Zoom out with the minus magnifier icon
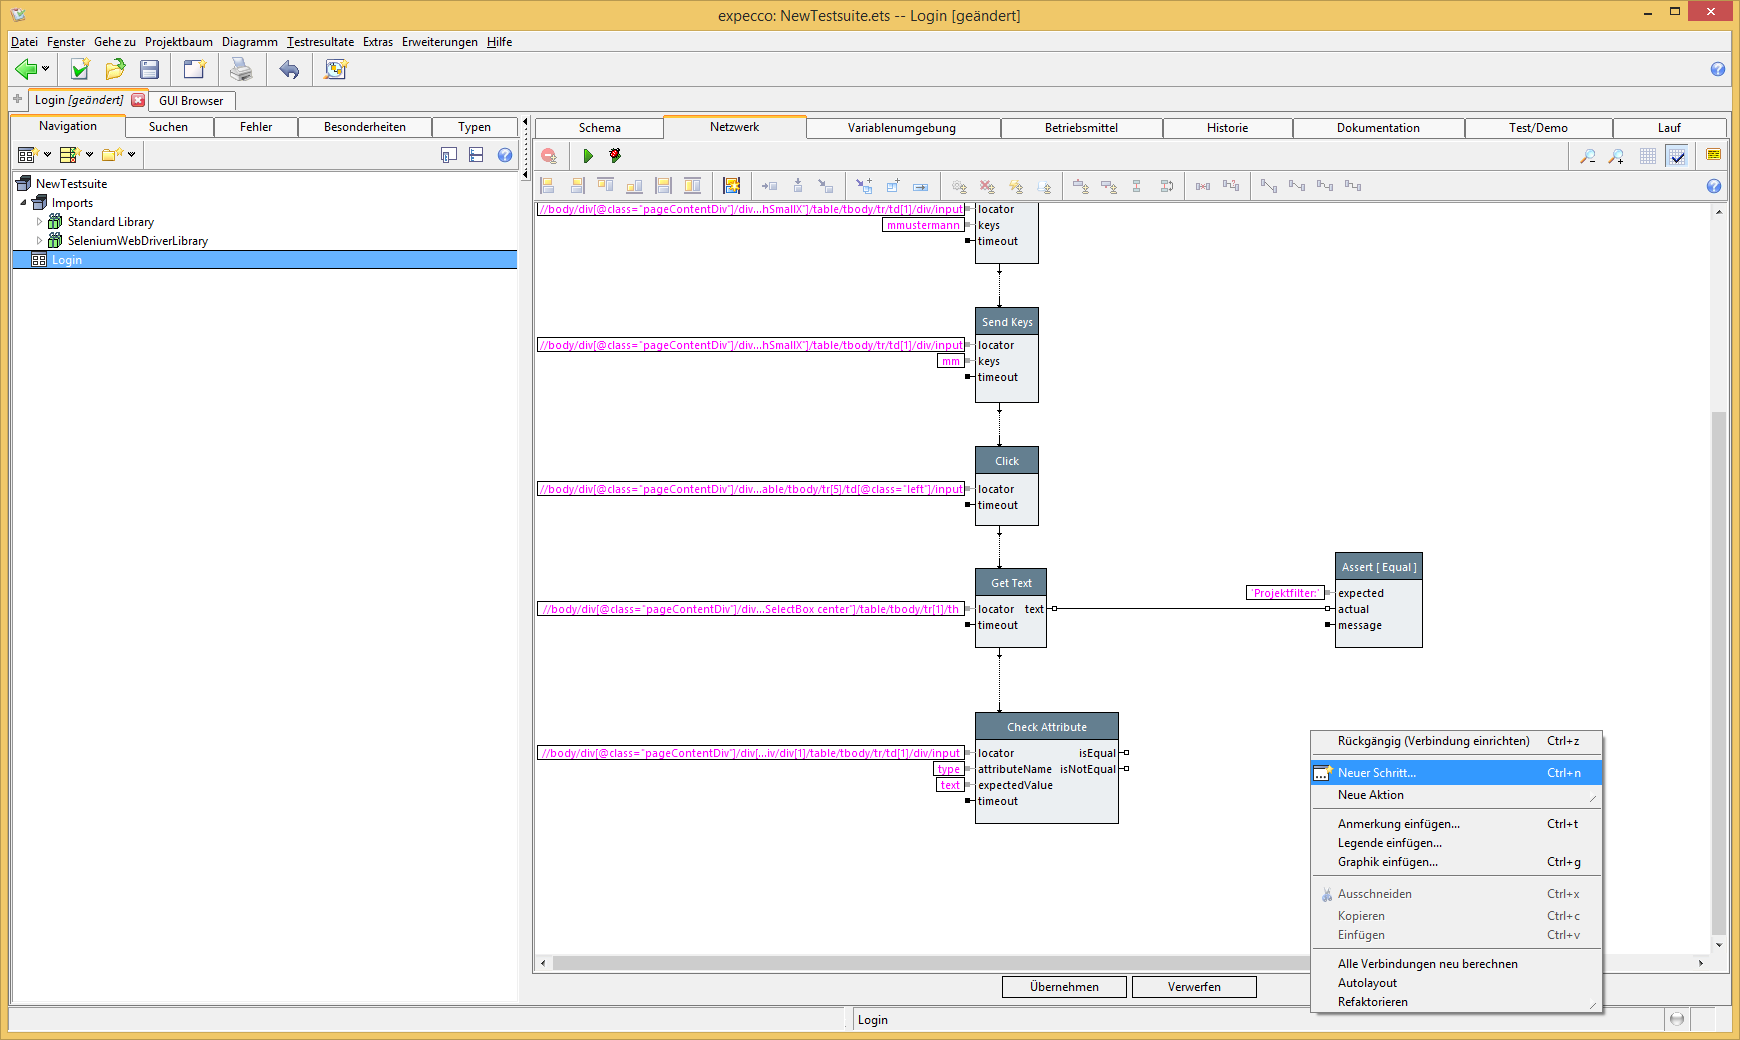 (x=1587, y=156)
